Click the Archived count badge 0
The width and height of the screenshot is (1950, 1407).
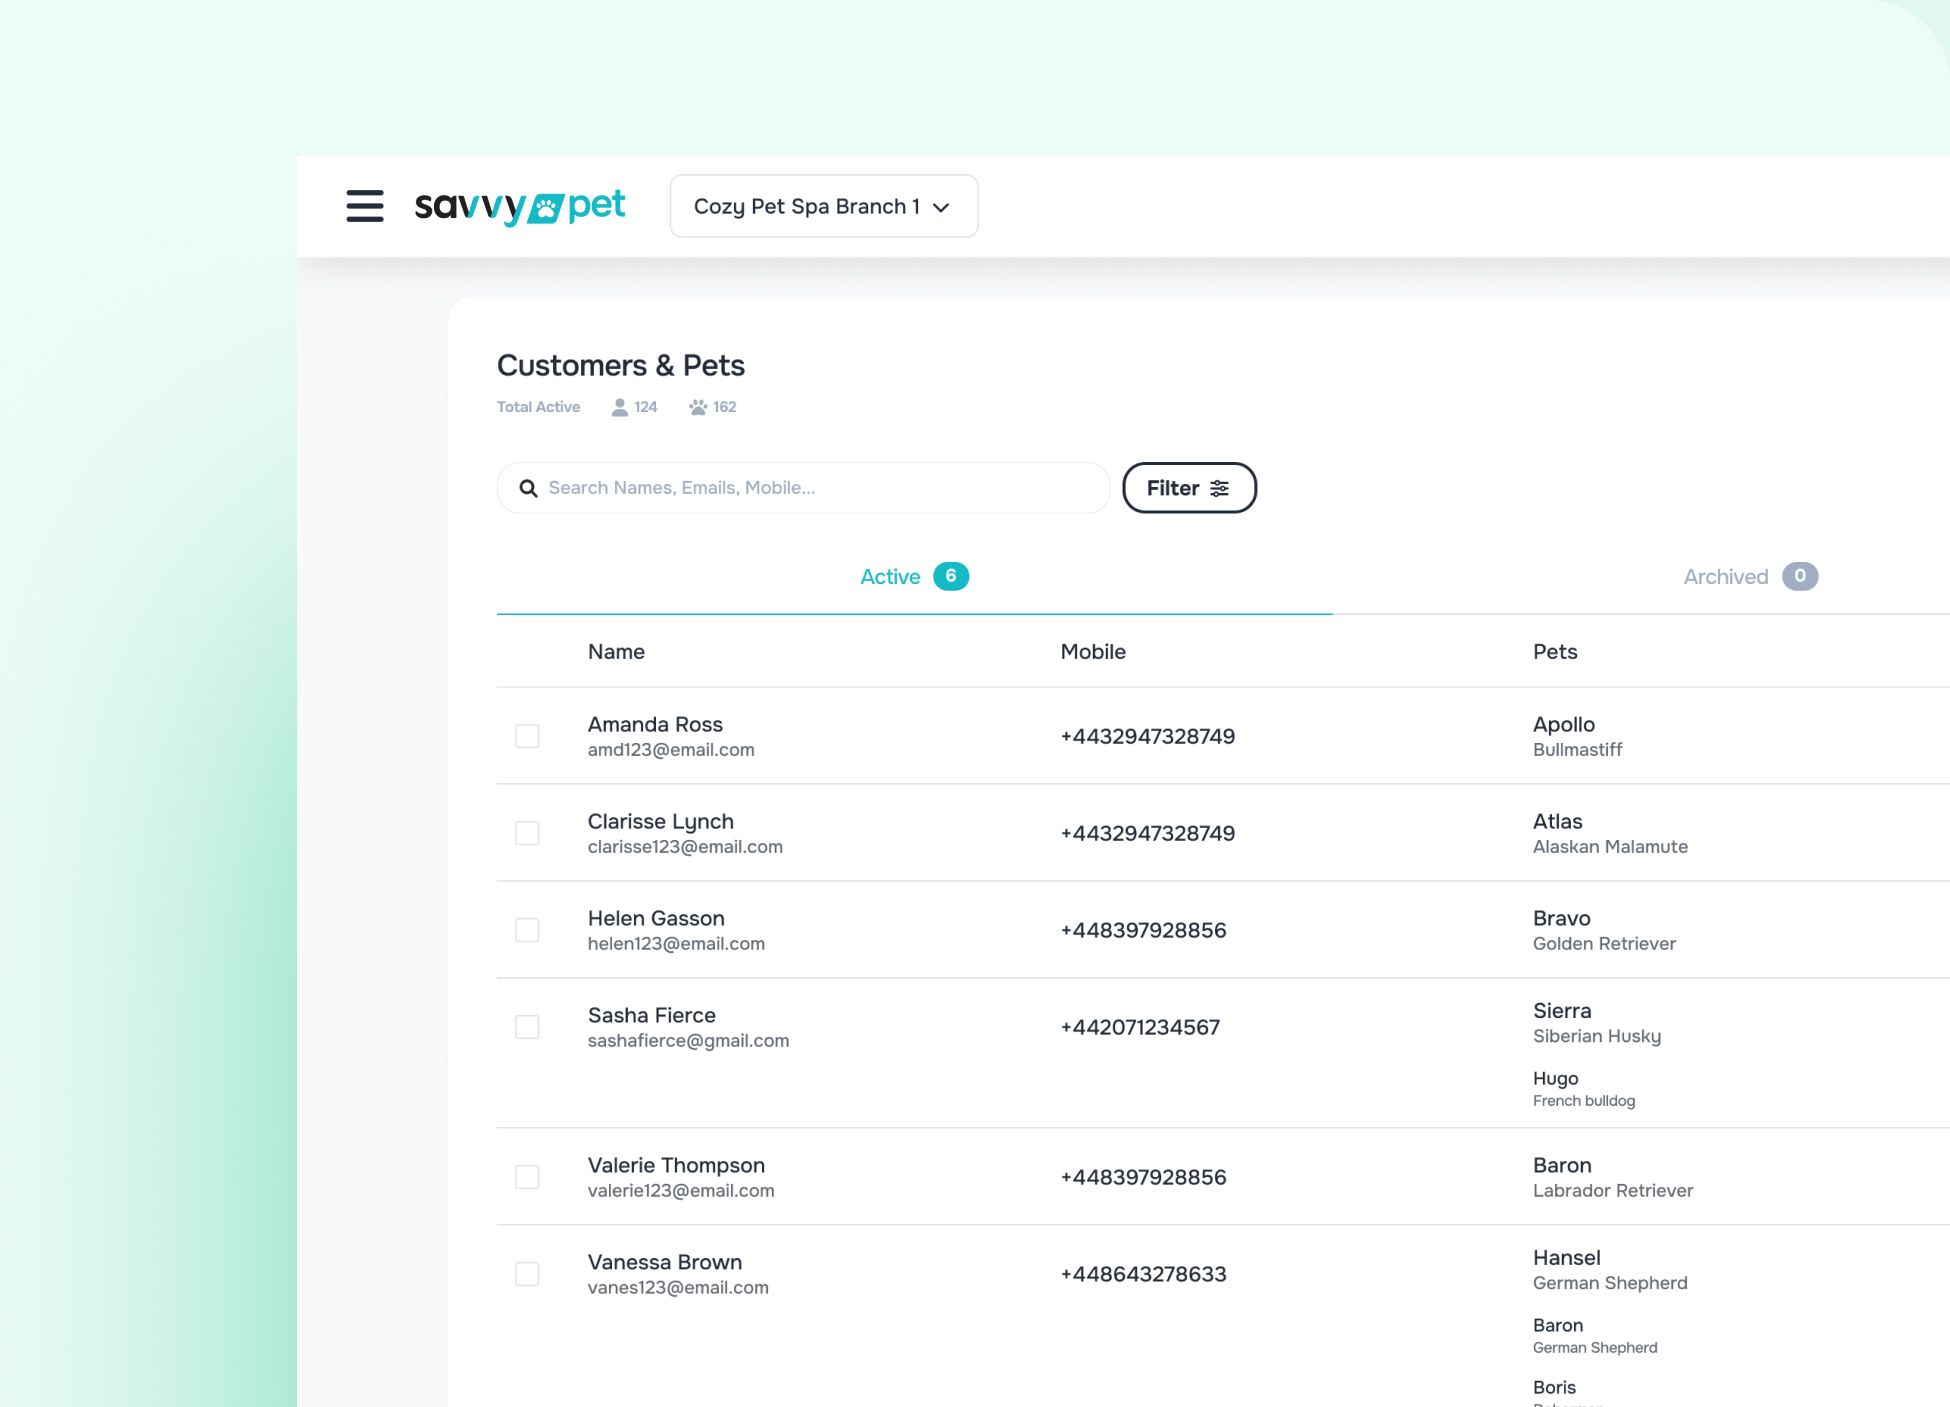point(1800,576)
